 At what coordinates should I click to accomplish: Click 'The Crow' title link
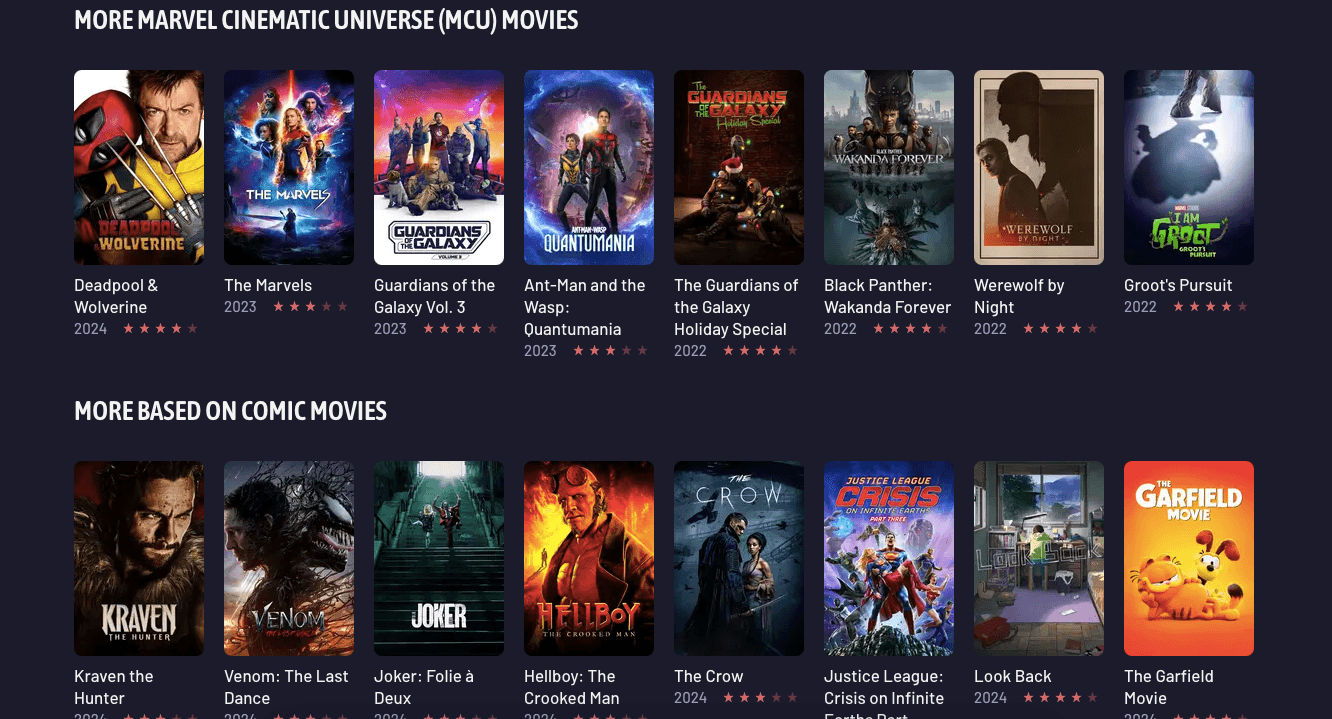(x=709, y=676)
